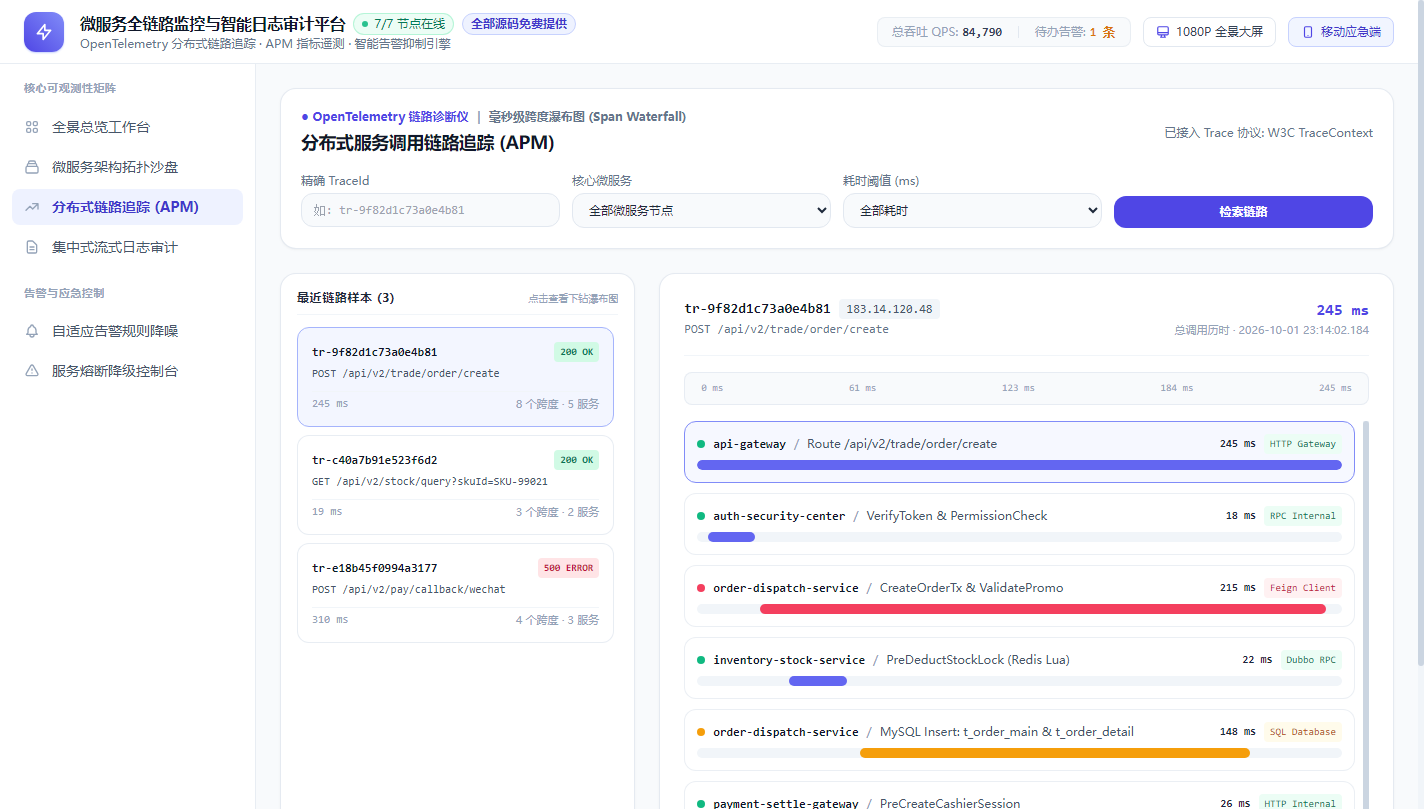The height and width of the screenshot is (809, 1424).
Task: Click the lightning bolt platform logo
Action: tap(44, 32)
